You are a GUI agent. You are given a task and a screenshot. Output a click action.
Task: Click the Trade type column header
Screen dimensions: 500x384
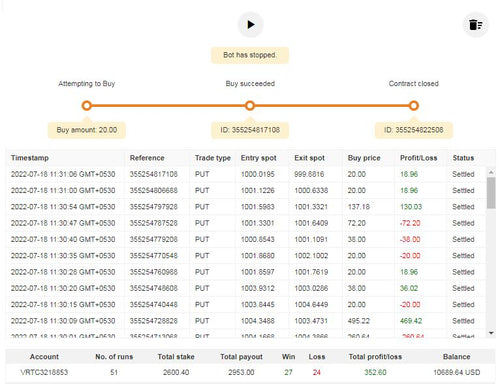(213, 158)
